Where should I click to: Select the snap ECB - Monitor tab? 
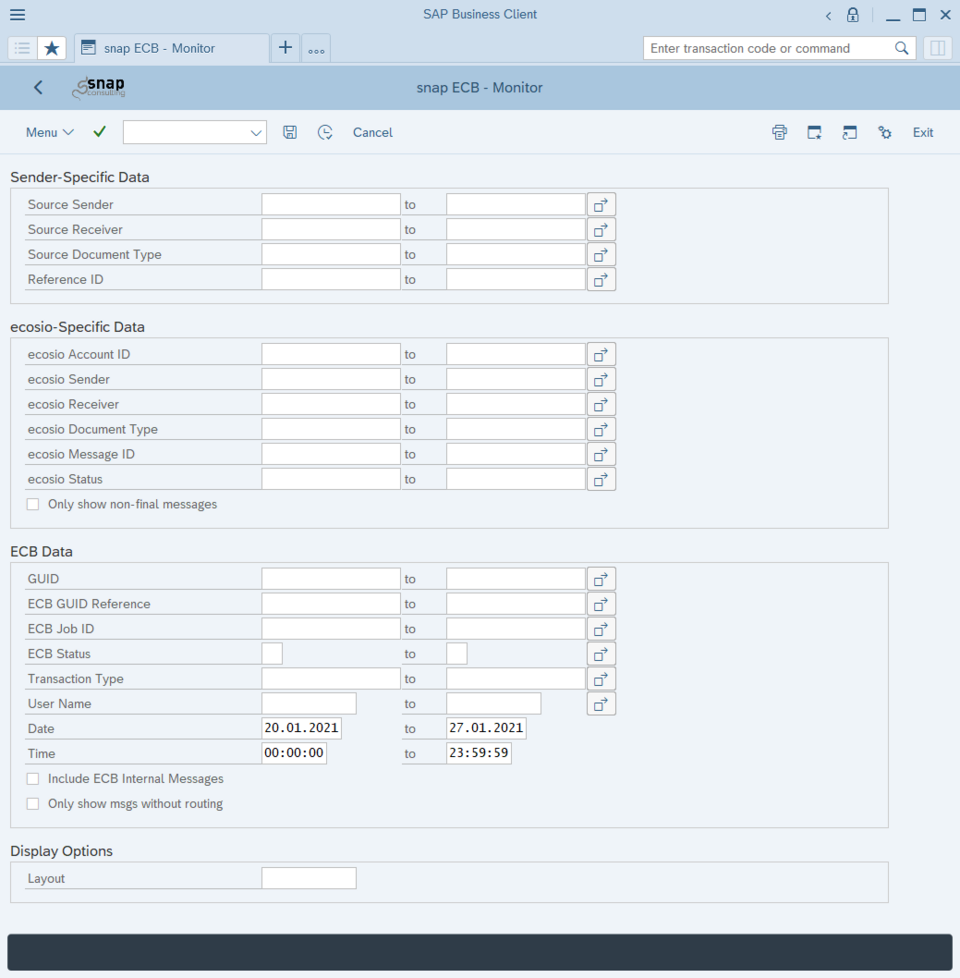(x=172, y=48)
